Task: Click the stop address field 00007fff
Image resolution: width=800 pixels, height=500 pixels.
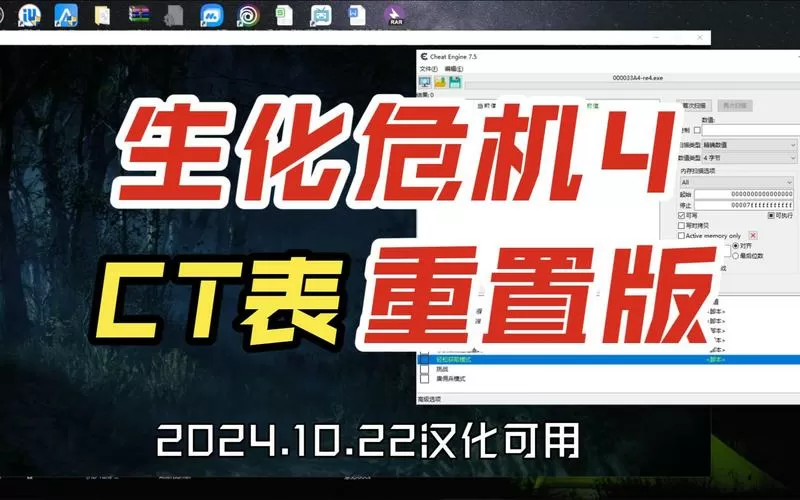Action: coord(744,205)
